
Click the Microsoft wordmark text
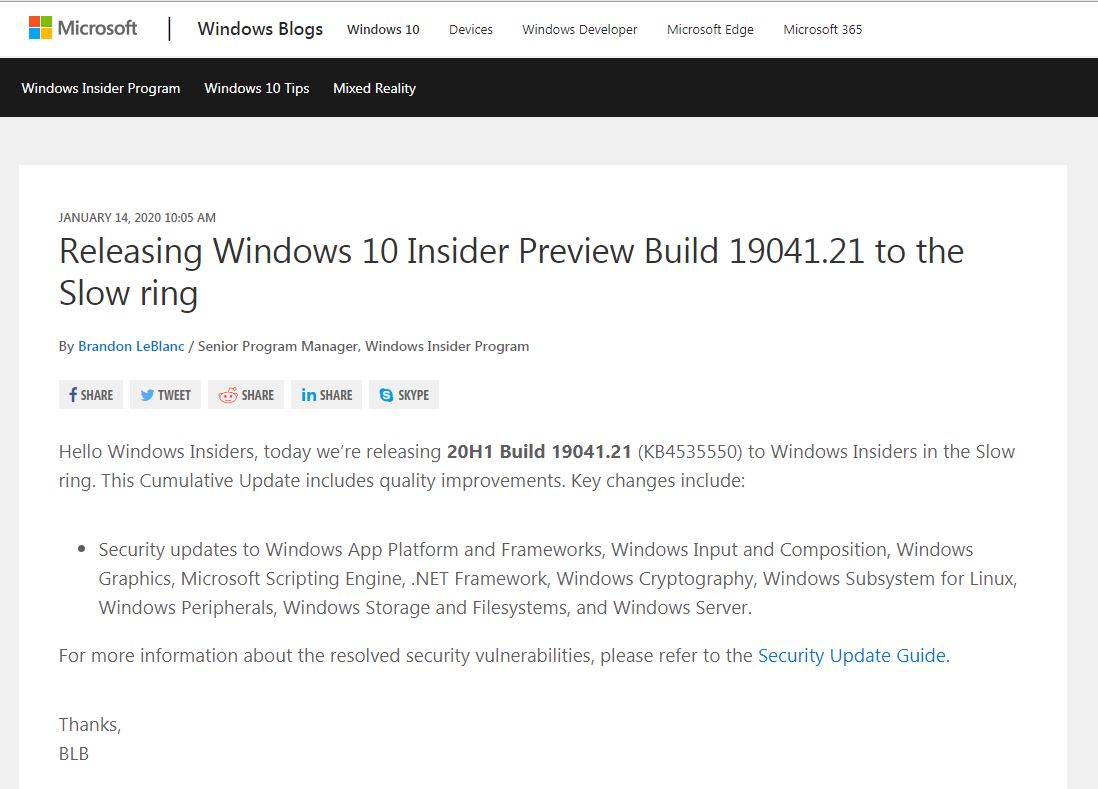(97, 28)
